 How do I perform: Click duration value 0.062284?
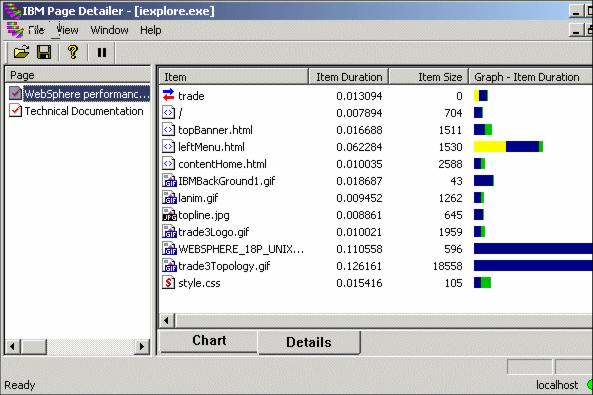pyautogui.click(x=359, y=147)
